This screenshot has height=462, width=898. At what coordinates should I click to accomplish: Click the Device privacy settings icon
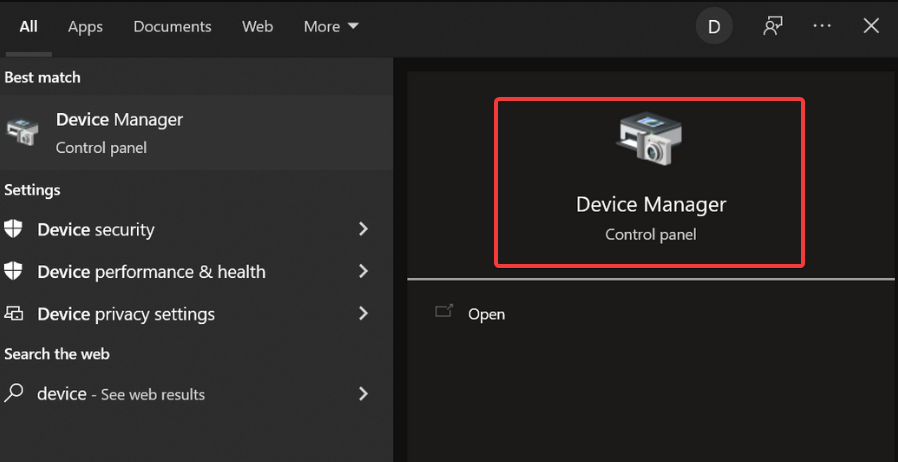tap(14, 313)
